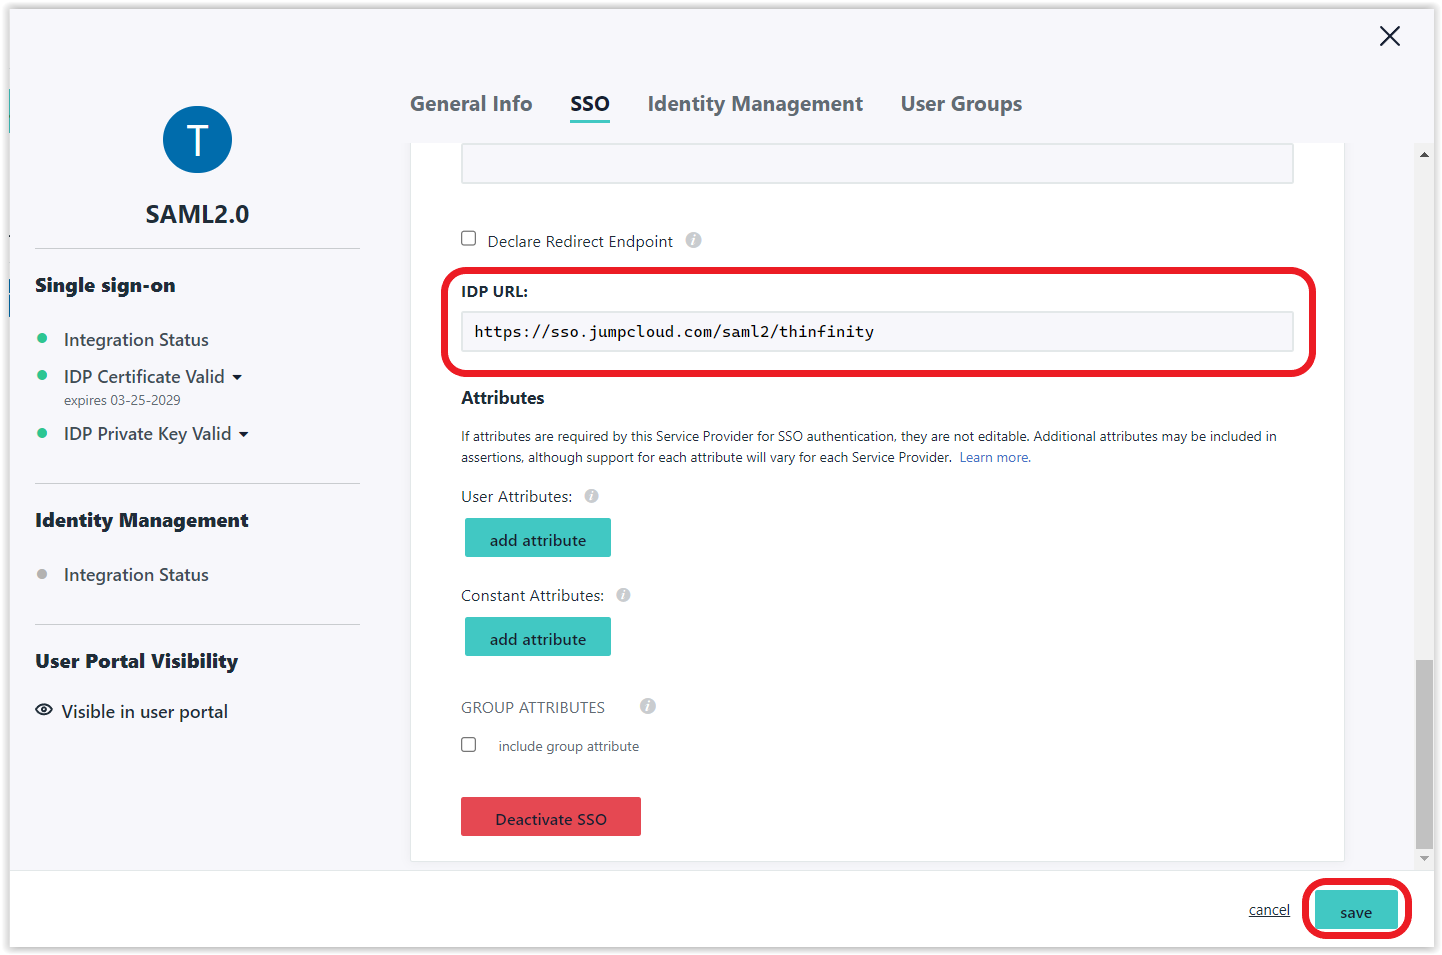The height and width of the screenshot is (955, 1442).
Task: Click the scrollbar down arrow
Action: click(1424, 858)
